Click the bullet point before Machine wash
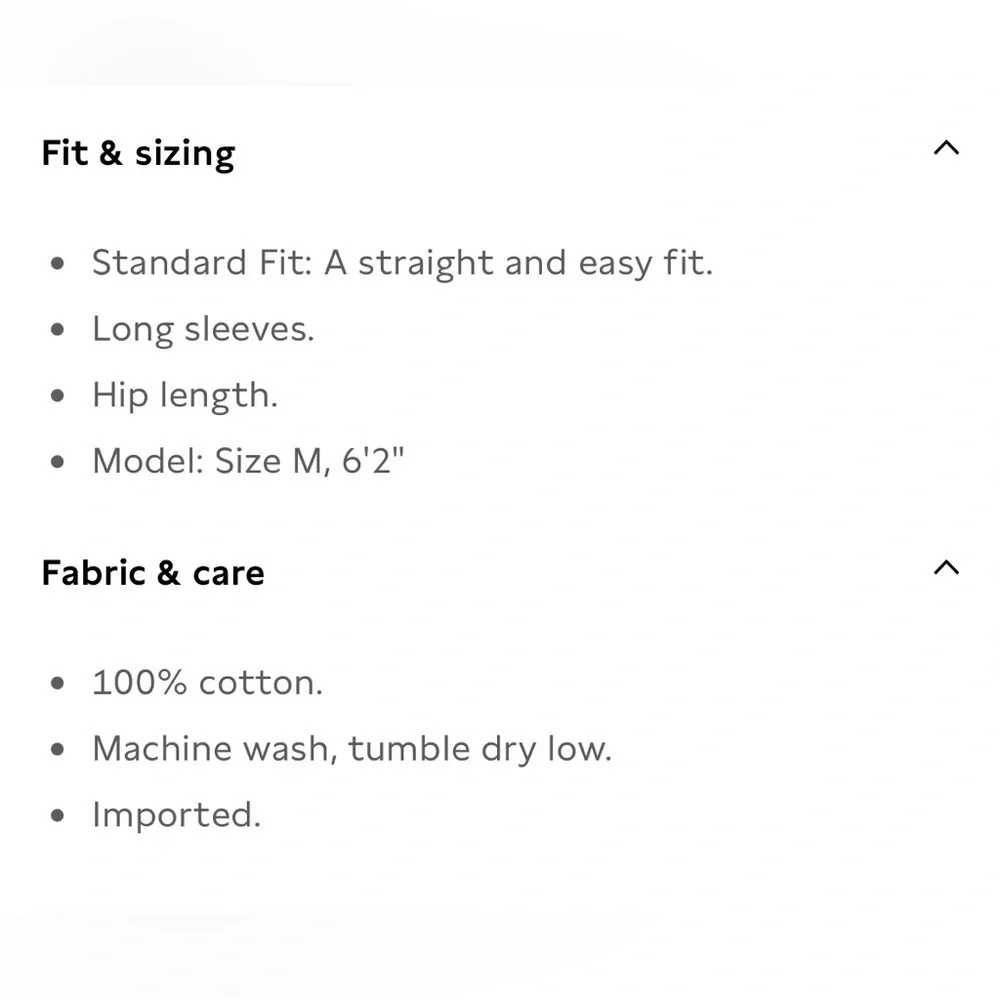Screen dimensions: 1000x1000 click(x=57, y=749)
